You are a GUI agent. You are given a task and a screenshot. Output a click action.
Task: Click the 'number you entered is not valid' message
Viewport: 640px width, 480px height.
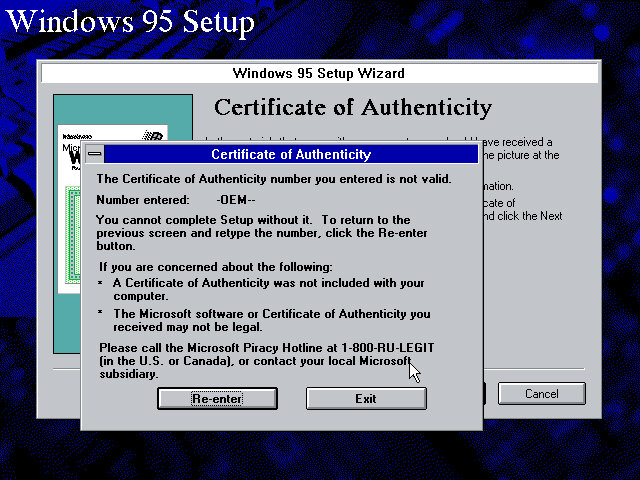click(273, 179)
